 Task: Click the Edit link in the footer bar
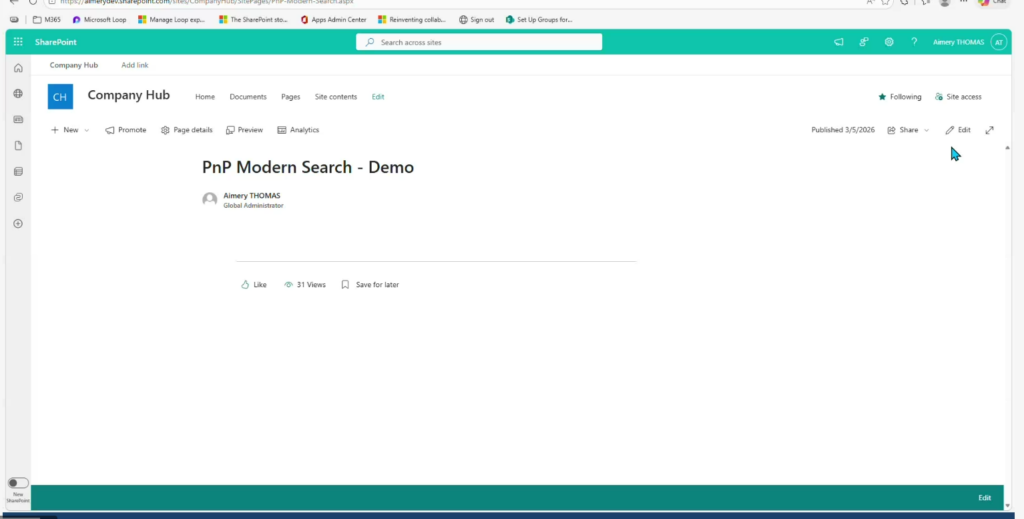point(984,497)
